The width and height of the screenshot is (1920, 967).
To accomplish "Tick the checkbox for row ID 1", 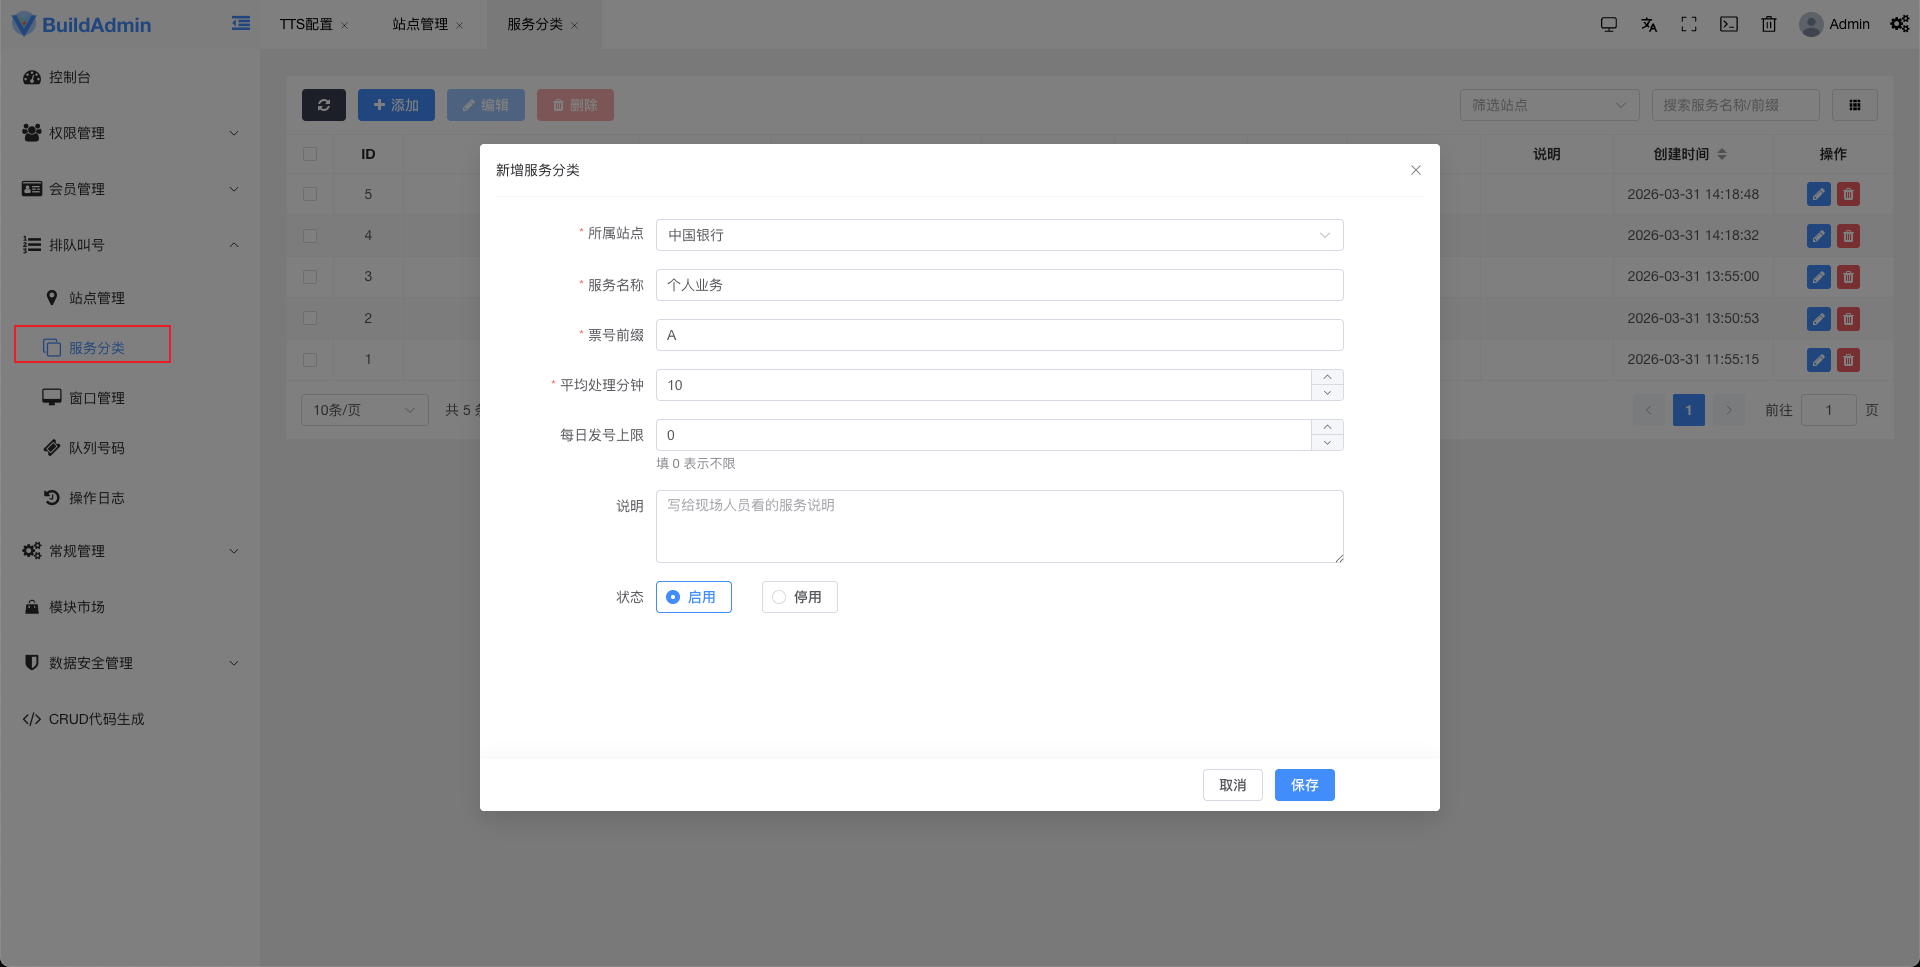I will [310, 360].
